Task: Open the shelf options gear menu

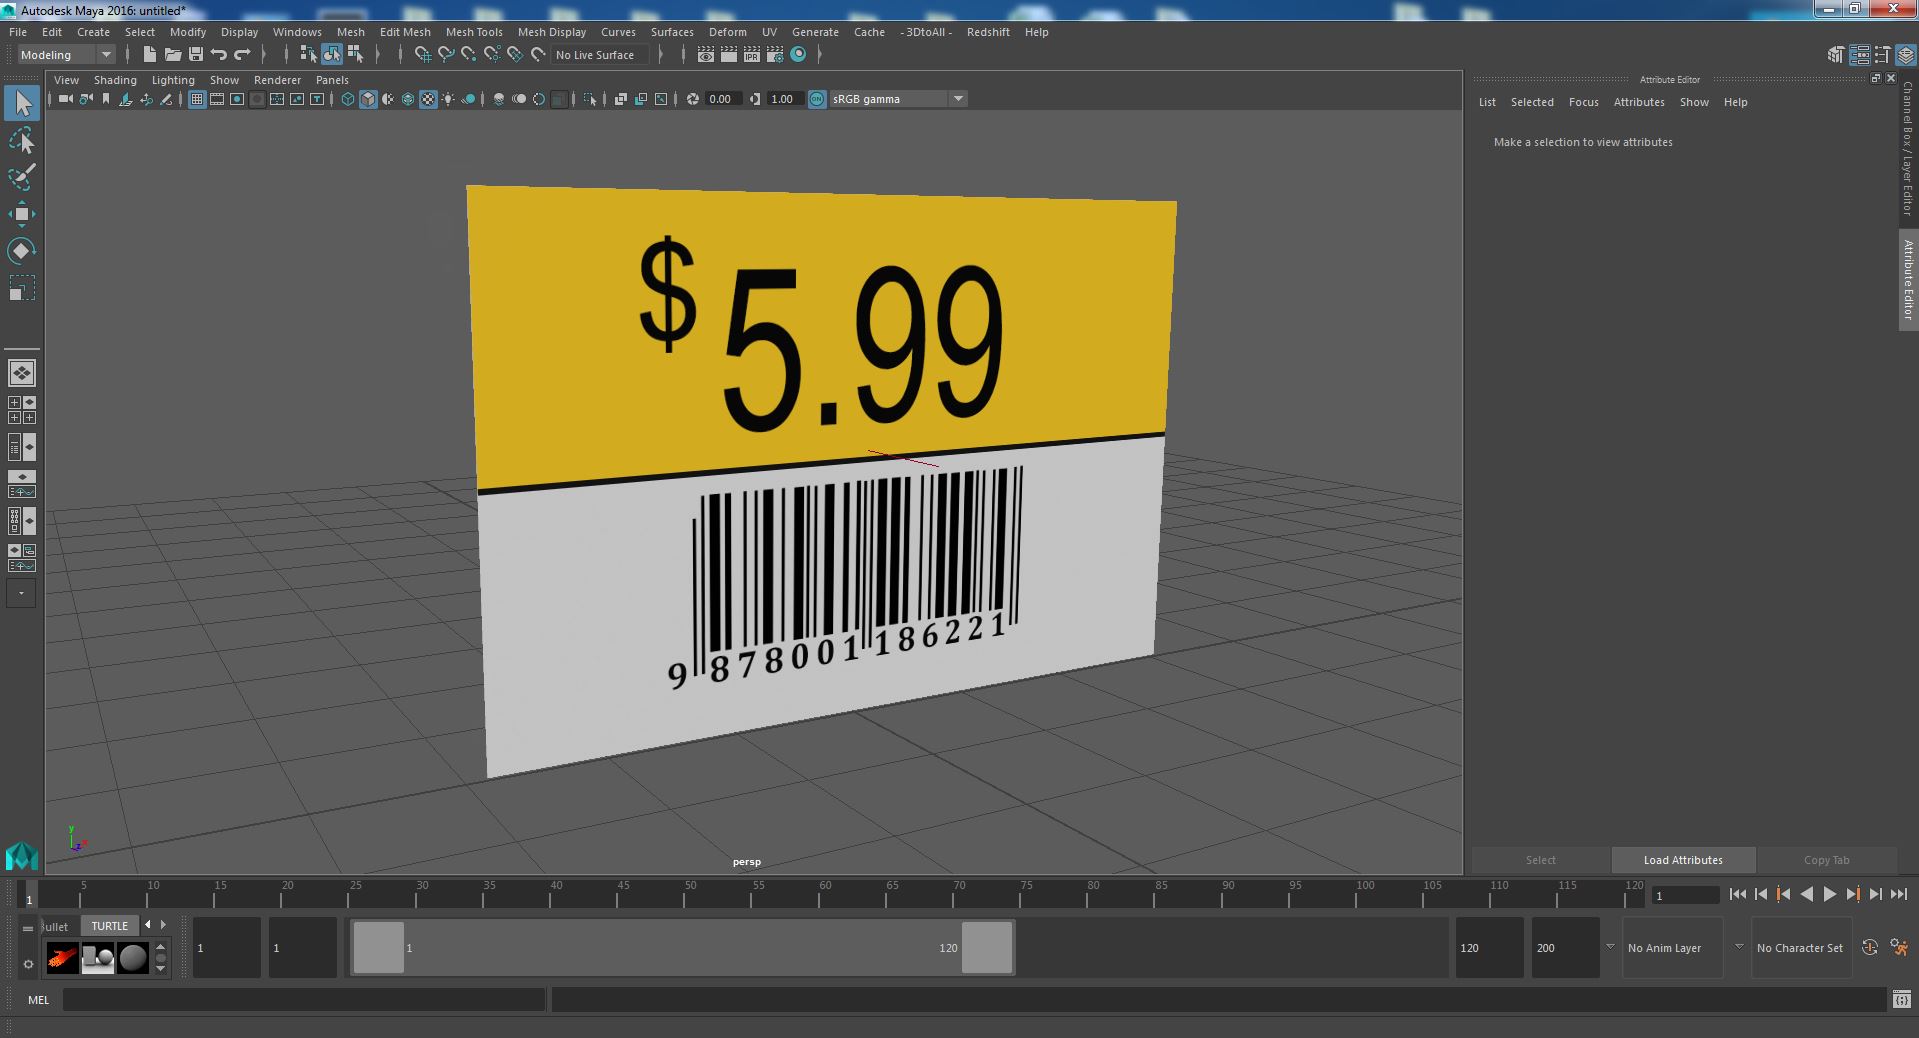Action: (28, 964)
